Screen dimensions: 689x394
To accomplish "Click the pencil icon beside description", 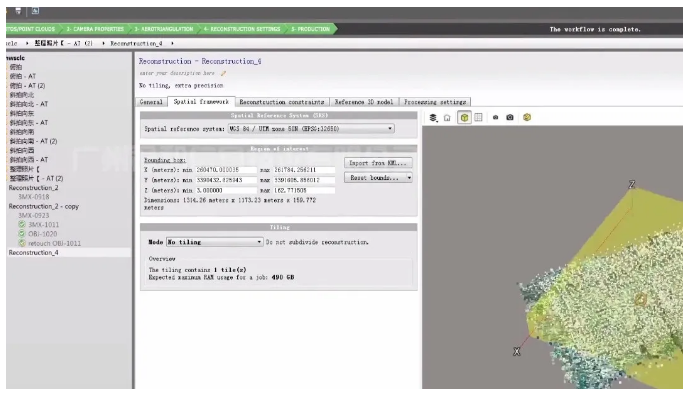I will 223,73.
